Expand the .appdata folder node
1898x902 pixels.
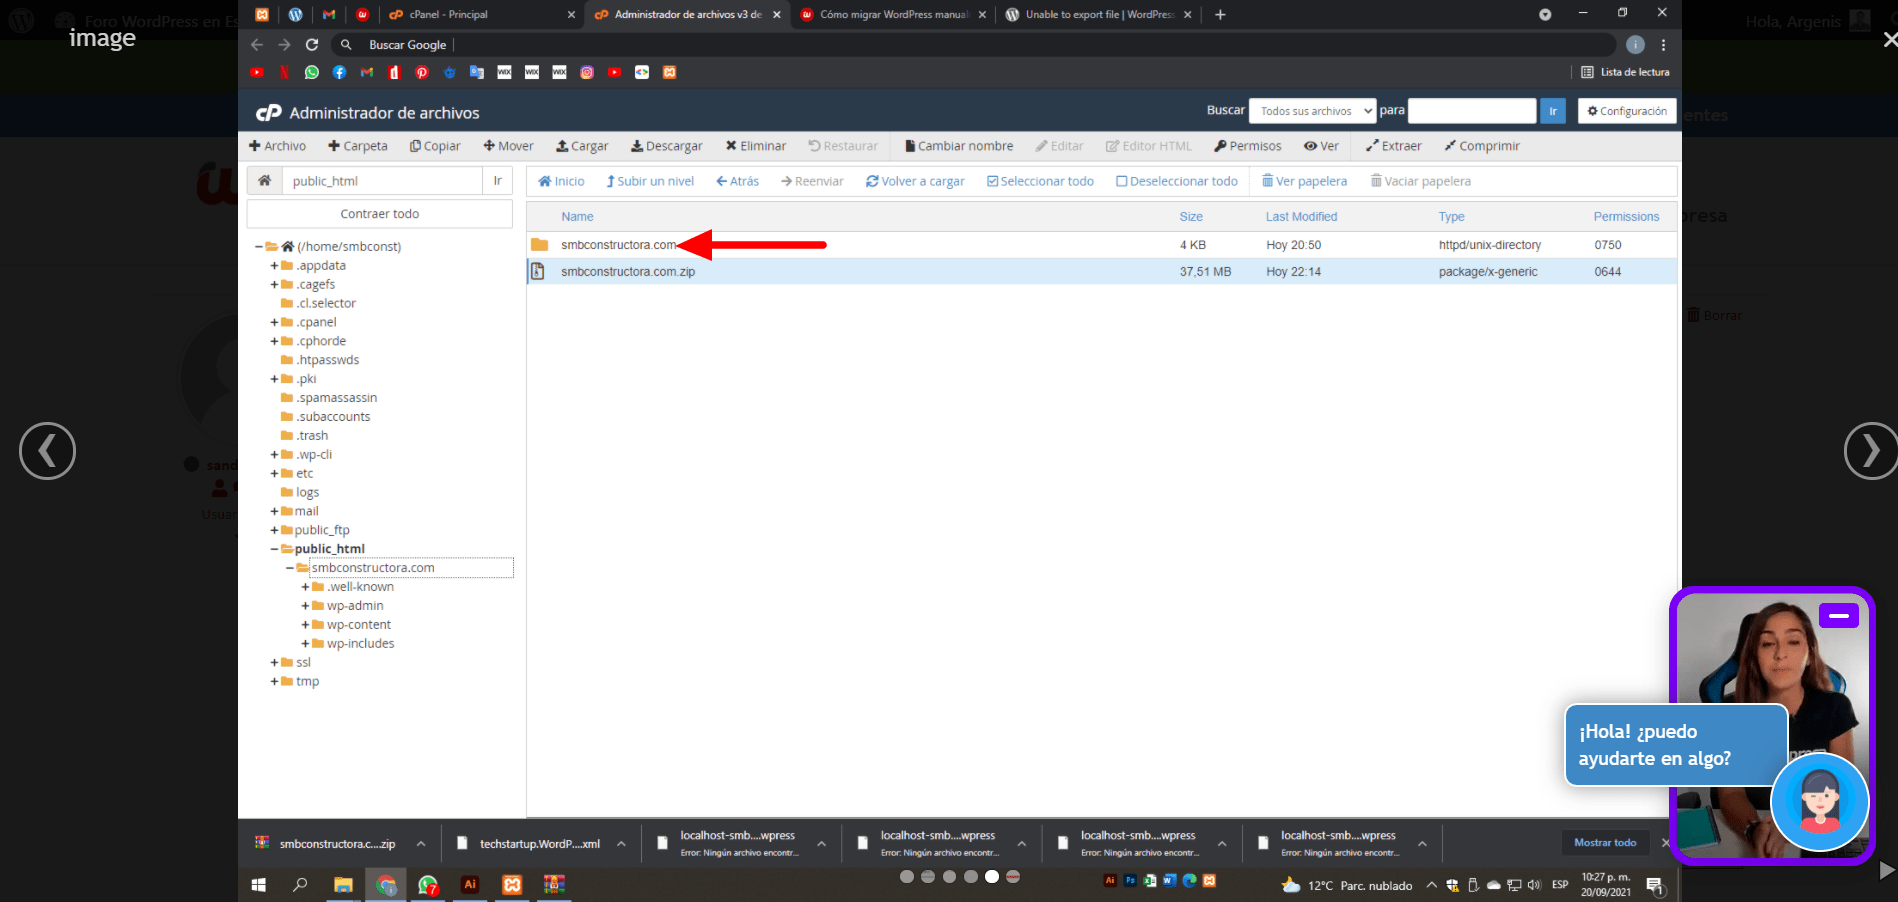tap(275, 266)
